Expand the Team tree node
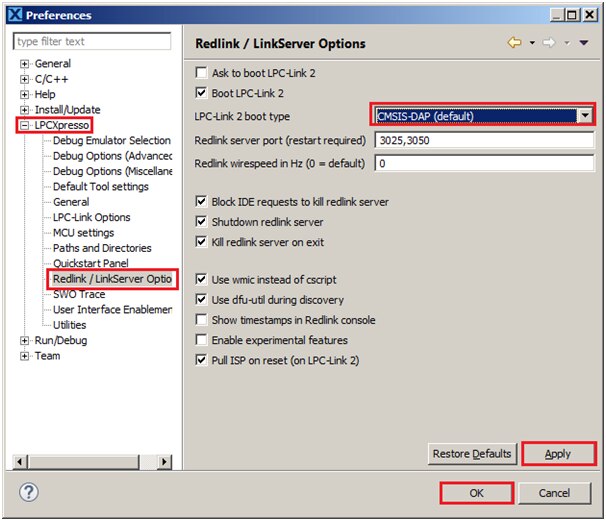 pyautogui.click(x=24, y=356)
